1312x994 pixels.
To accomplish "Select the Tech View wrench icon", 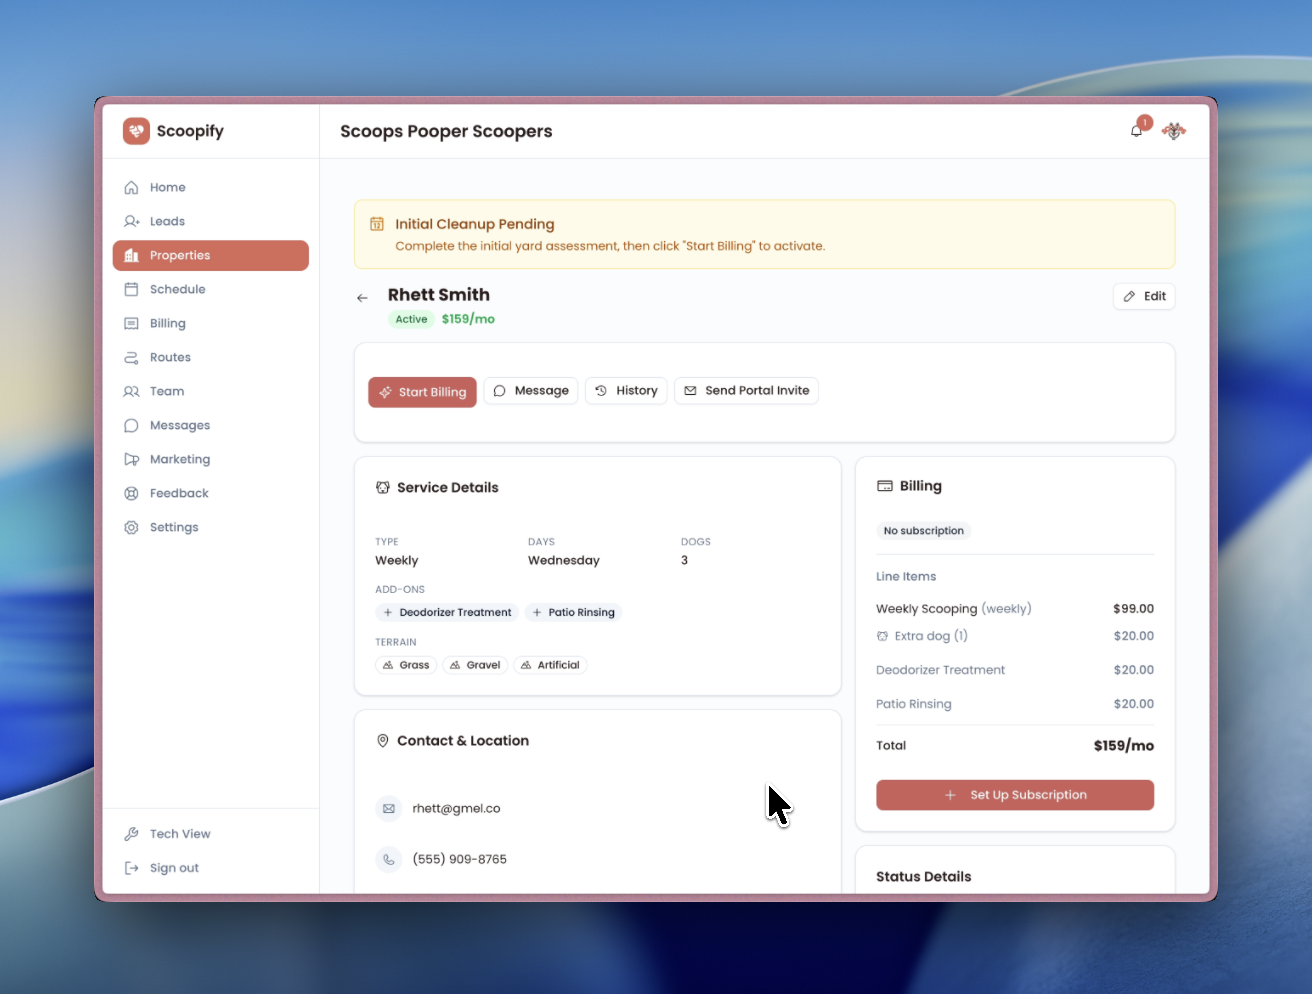I will [131, 833].
